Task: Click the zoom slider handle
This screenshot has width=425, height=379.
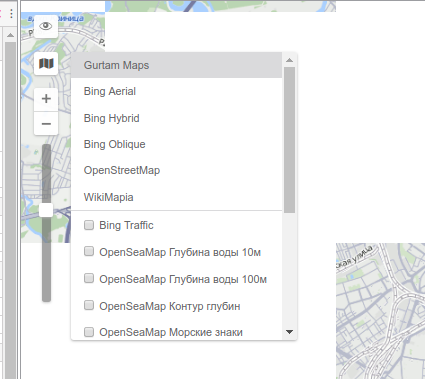Action: coord(46,210)
